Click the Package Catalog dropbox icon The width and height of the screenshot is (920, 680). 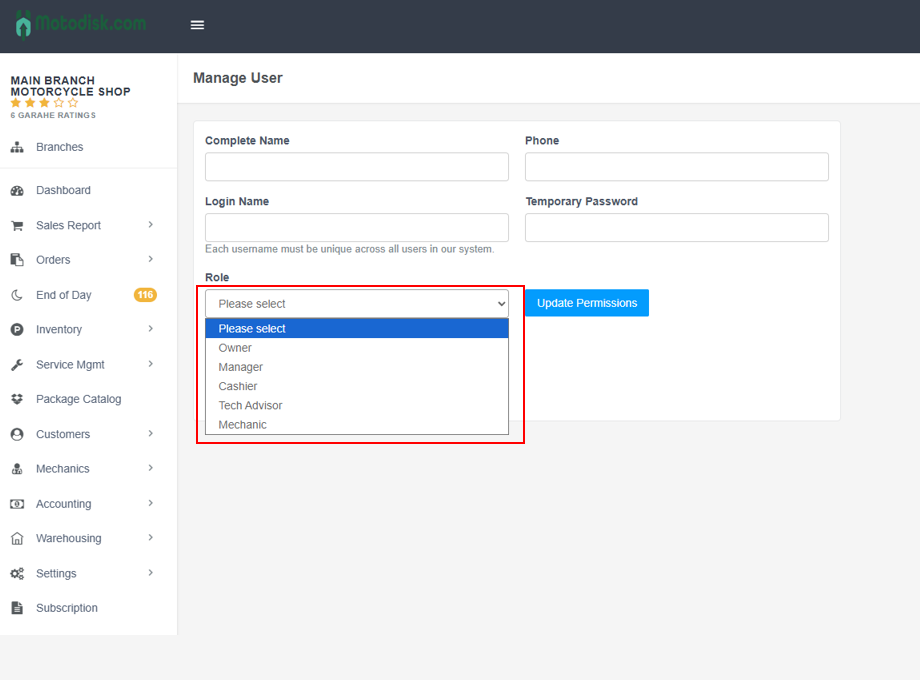pyautogui.click(x=17, y=399)
